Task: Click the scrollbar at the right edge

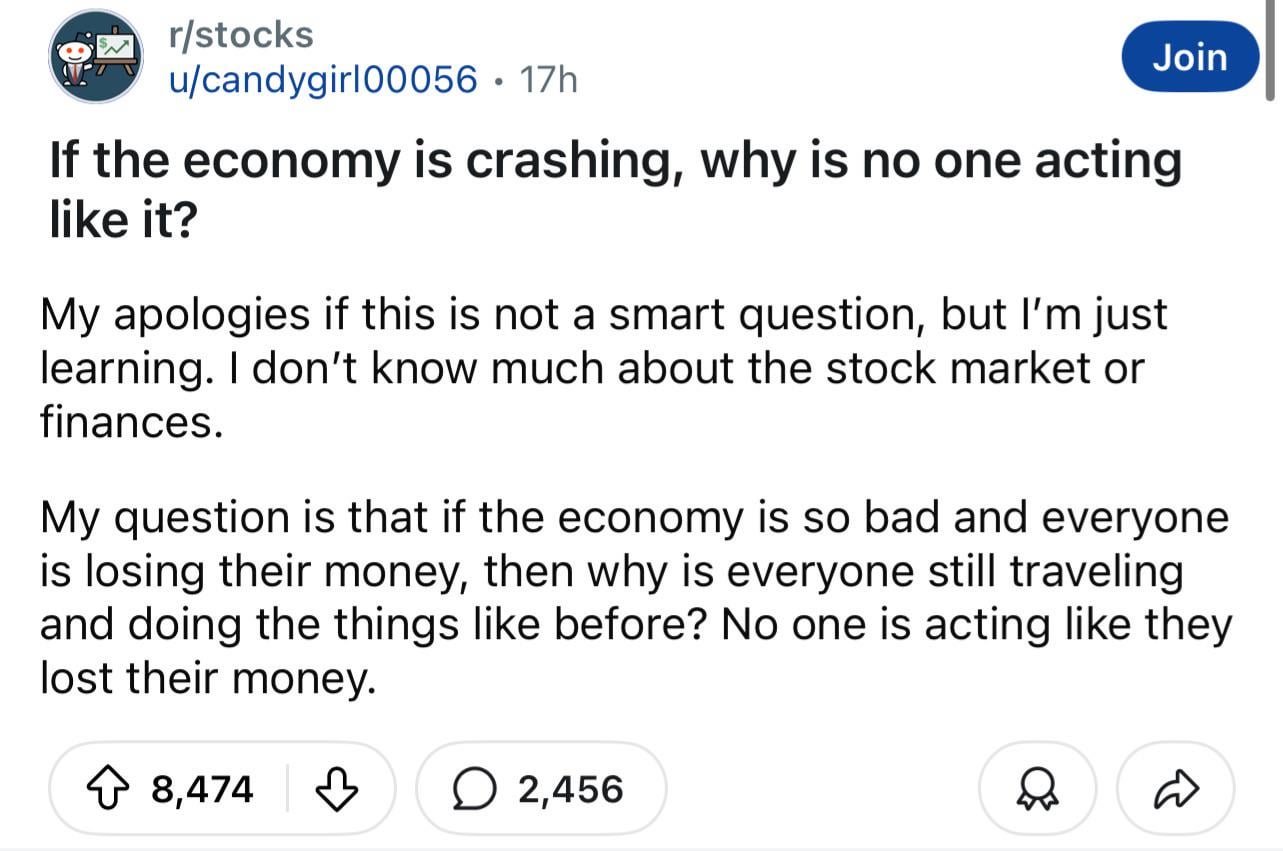Action: [1270, 60]
